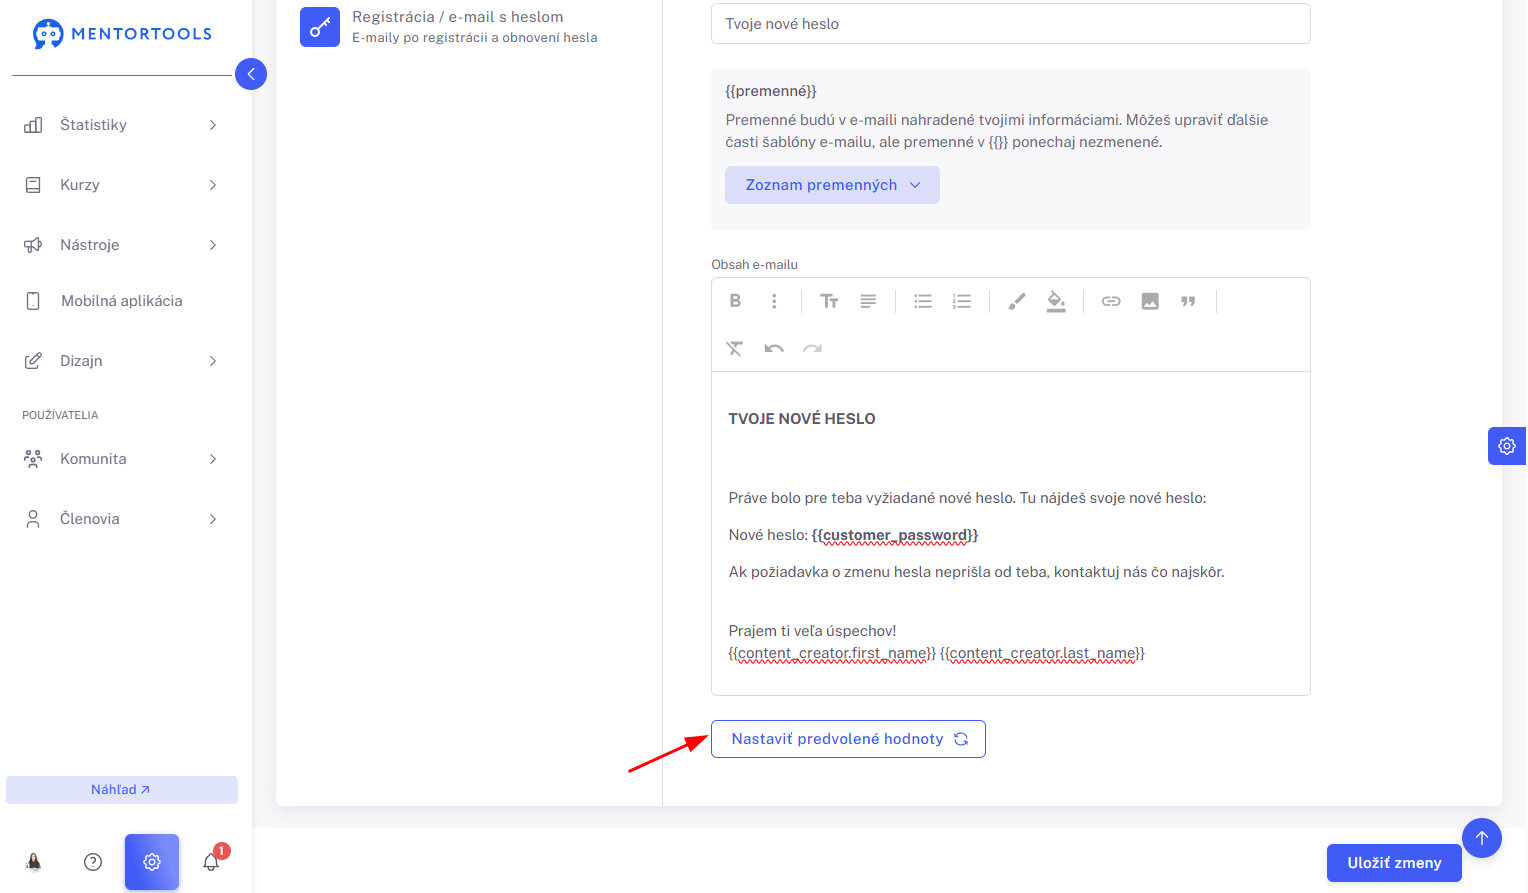Screen dimensions: 1528x893
Task: Open the font size tool in the editor
Action: click(x=829, y=301)
